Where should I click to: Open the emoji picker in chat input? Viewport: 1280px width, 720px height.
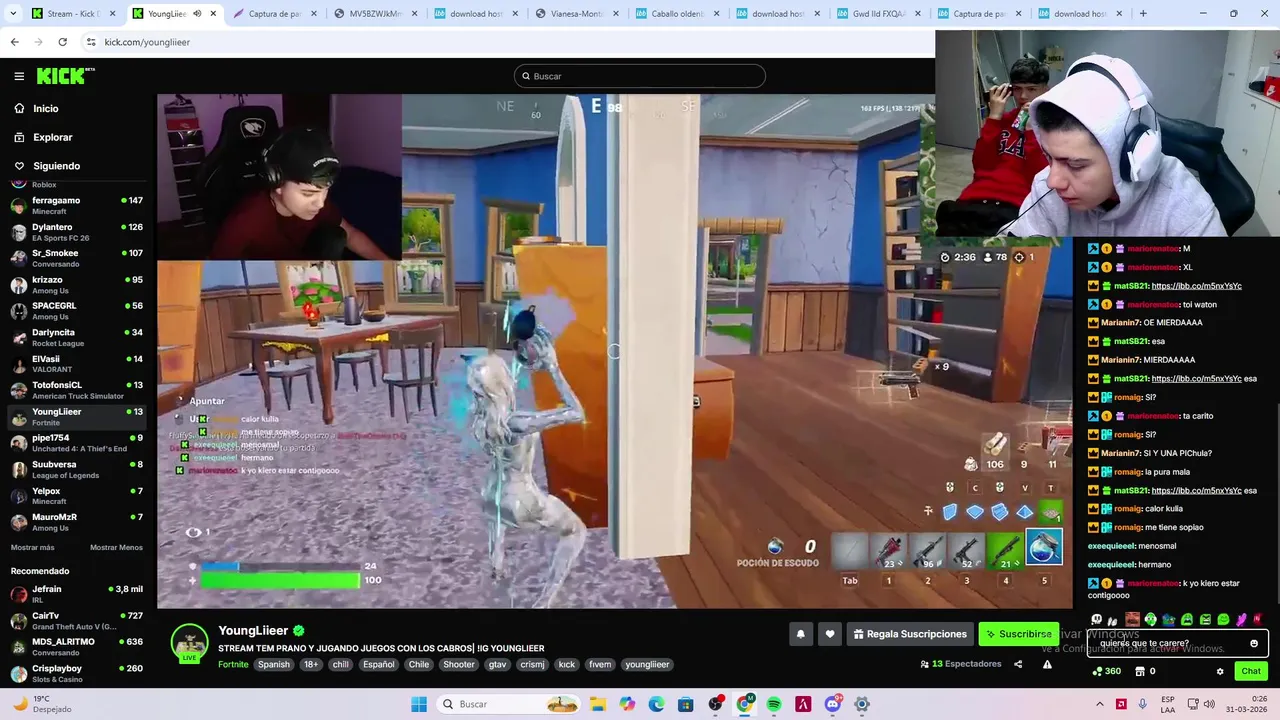pos(1254,643)
